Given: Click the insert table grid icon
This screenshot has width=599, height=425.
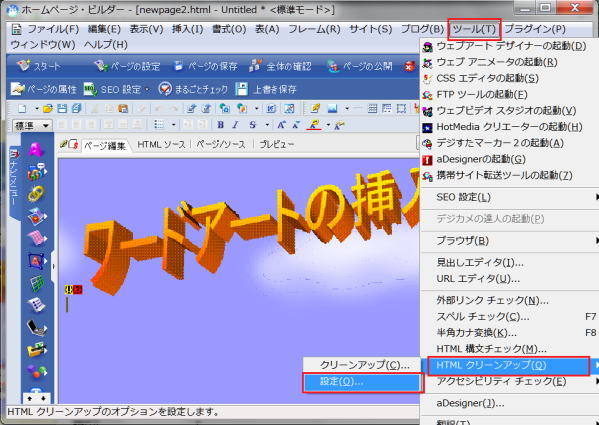Looking at the screenshot, I should click(372, 109).
